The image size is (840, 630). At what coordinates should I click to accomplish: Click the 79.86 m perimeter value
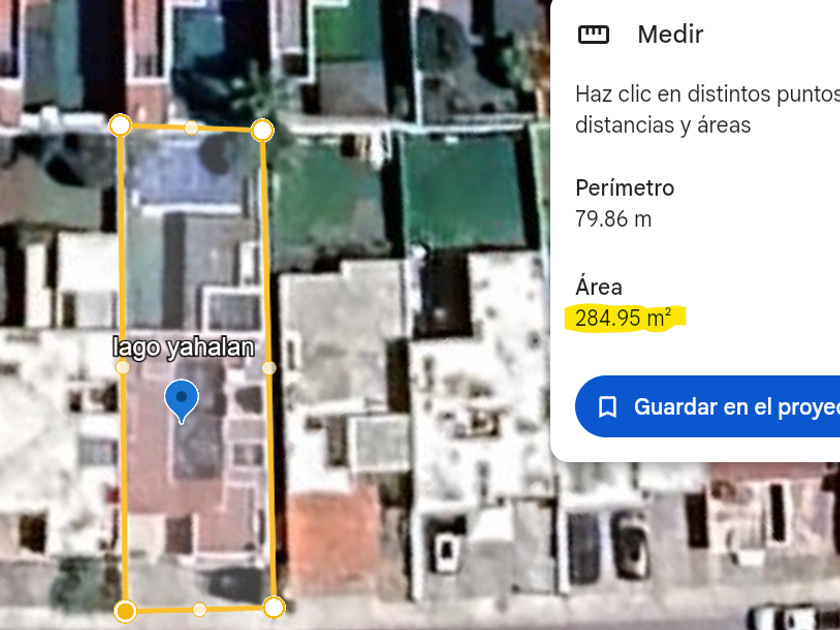613,219
